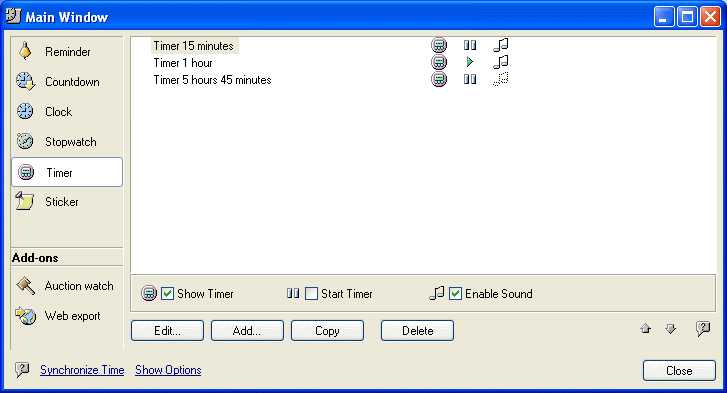Move selected timer up with arrow
Screen dimensions: 727x393
645,329
